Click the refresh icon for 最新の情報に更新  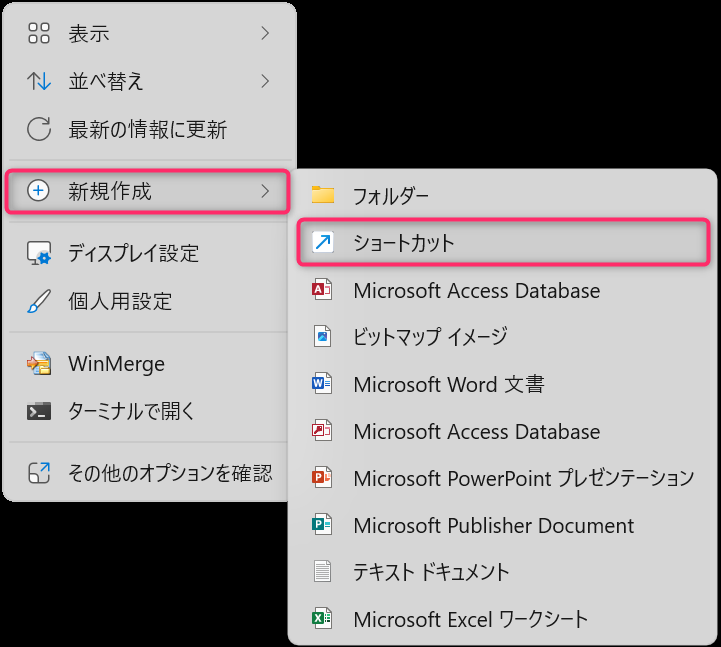click(39, 129)
